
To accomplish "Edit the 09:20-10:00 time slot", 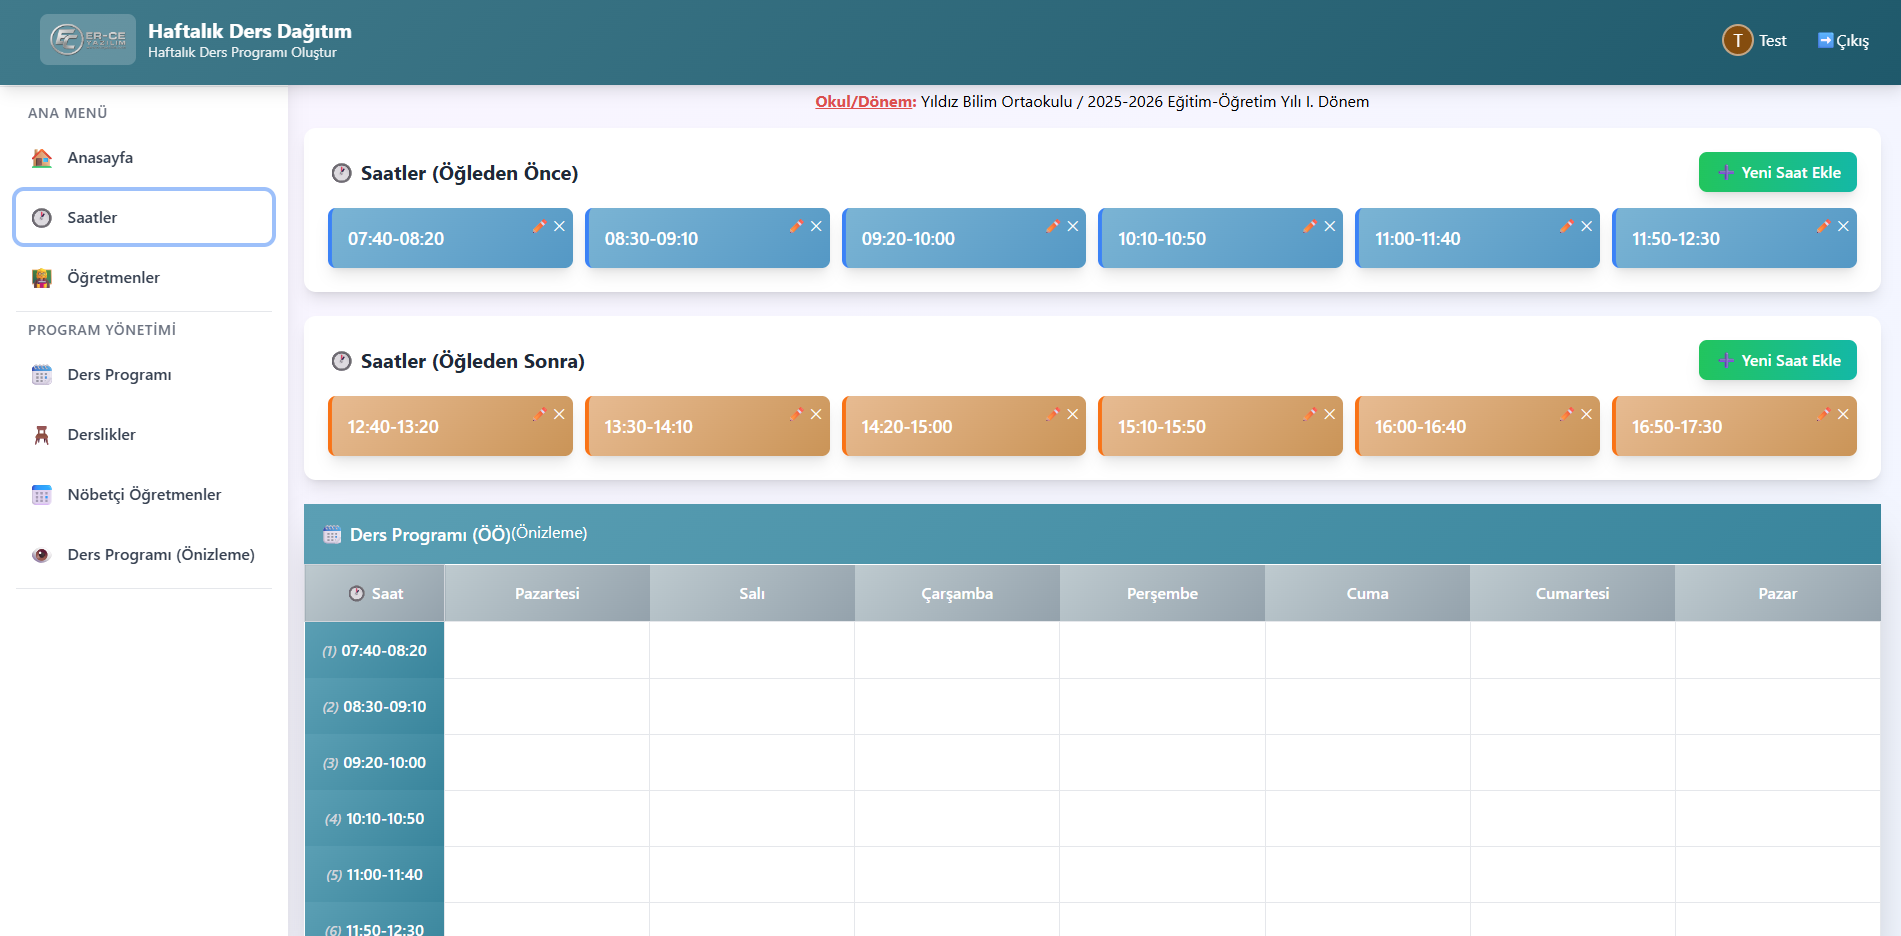I will click(1052, 226).
